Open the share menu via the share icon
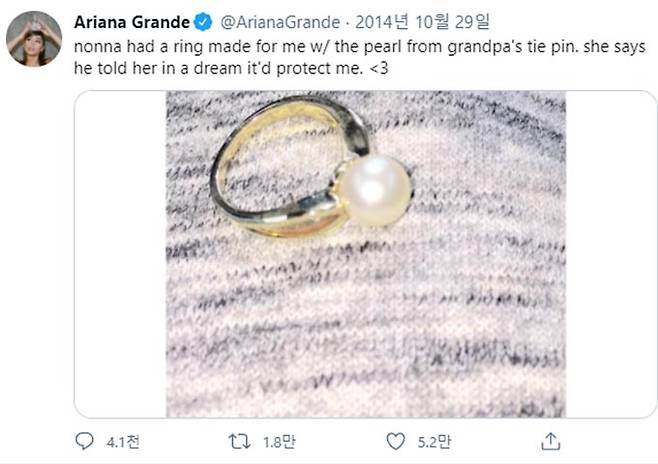This screenshot has width=658, height=464. pos(550,441)
